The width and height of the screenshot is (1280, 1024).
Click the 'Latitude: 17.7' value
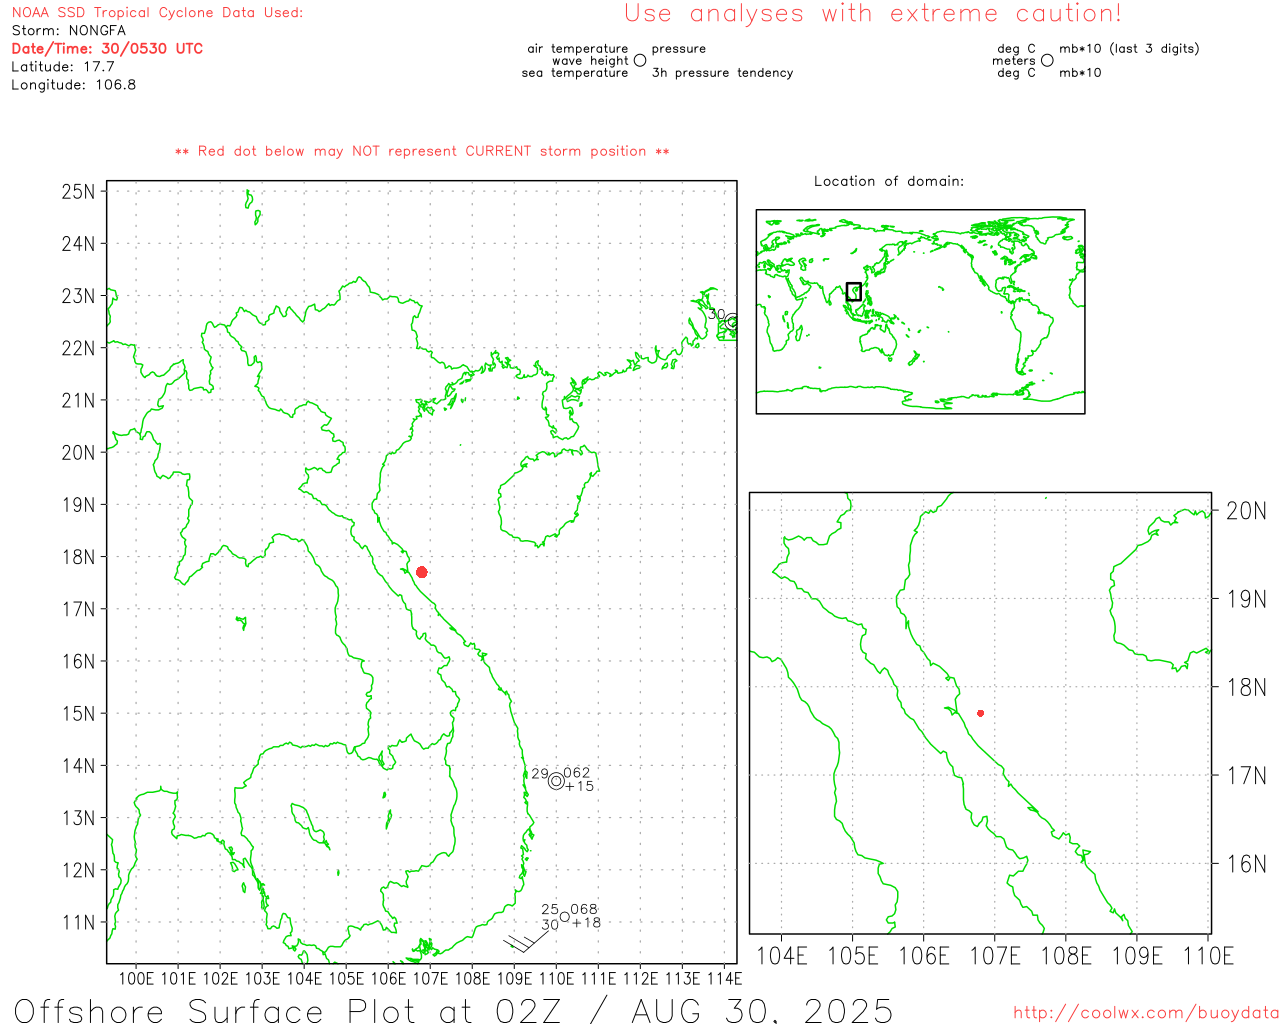(x=63, y=67)
